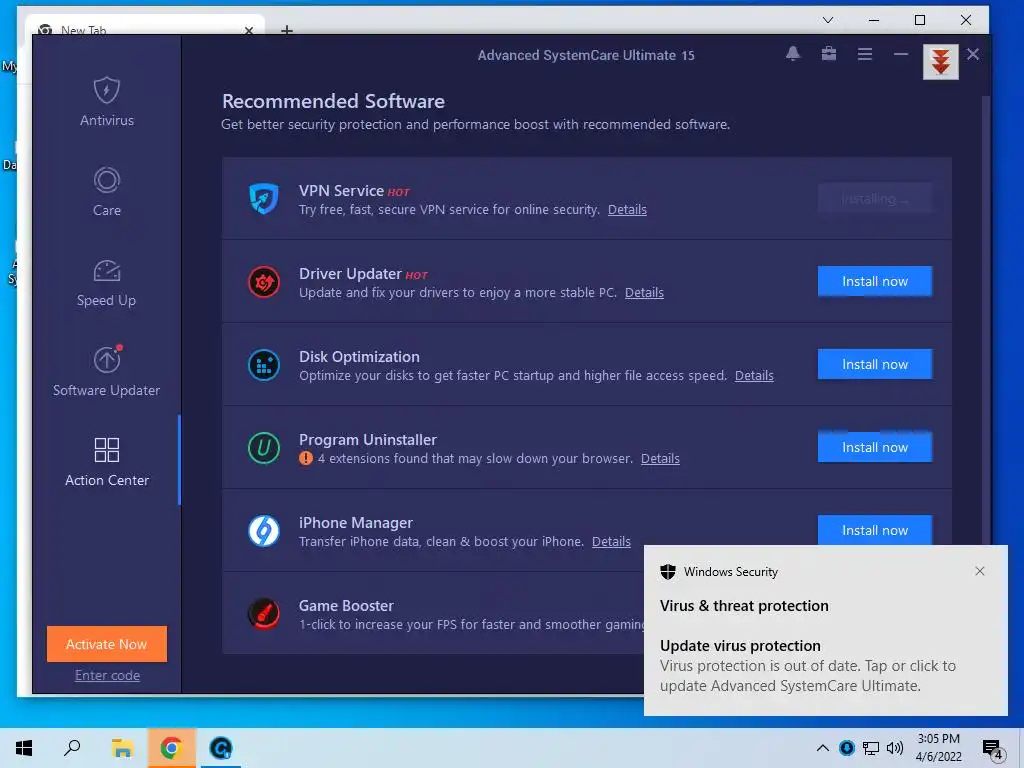Click the red download arrows icon

[x=940, y=62]
